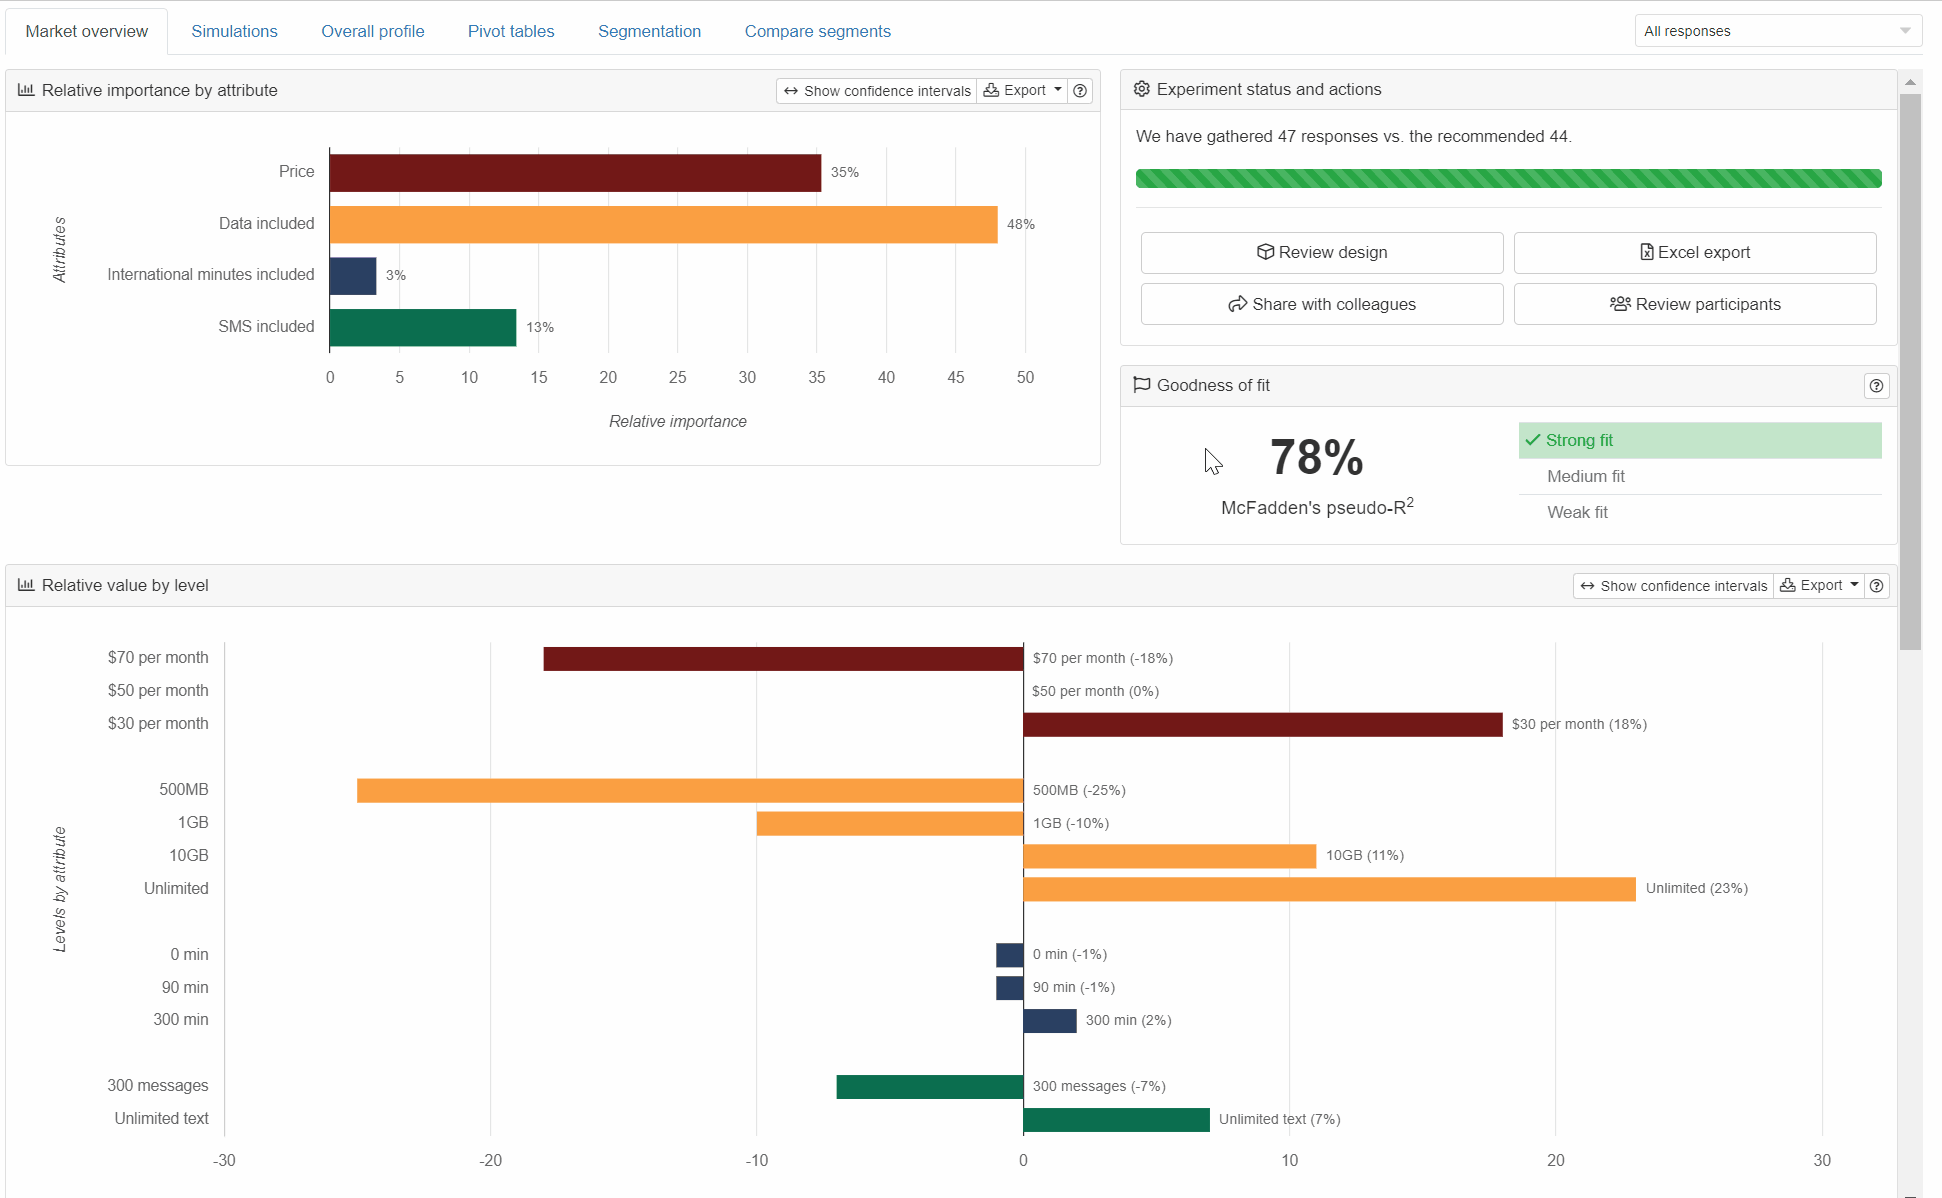
Task: Expand Export menu in Relative value panel
Action: (1818, 586)
